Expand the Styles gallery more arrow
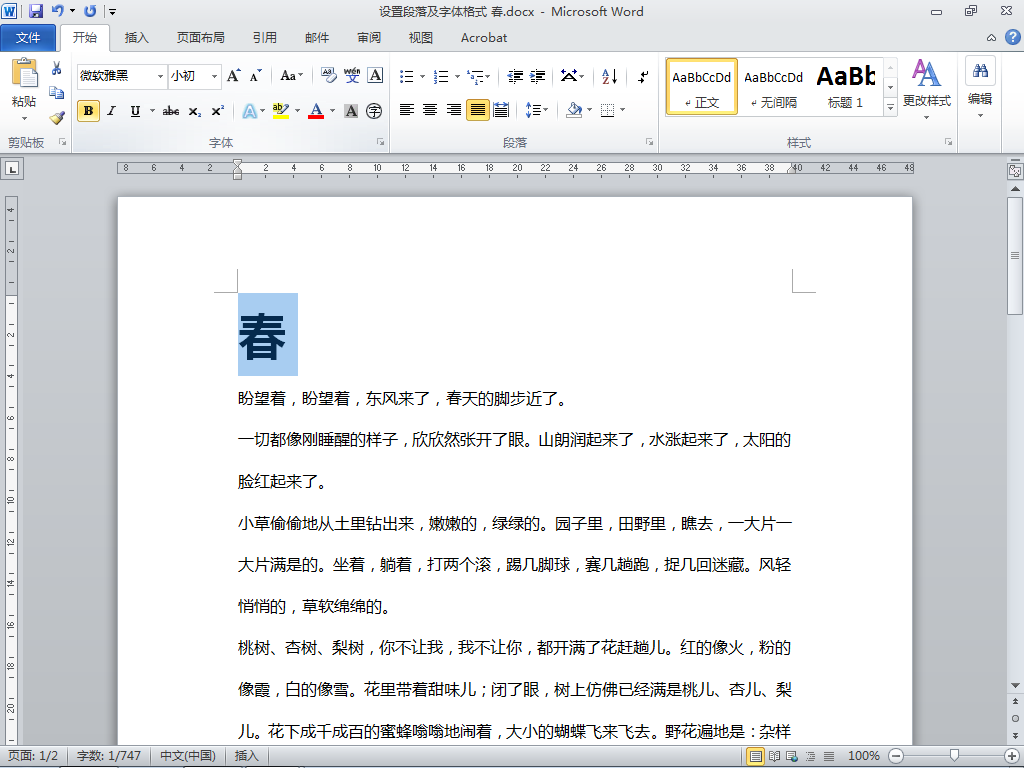The width and height of the screenshot is (1024, 768). click(890, 107)
